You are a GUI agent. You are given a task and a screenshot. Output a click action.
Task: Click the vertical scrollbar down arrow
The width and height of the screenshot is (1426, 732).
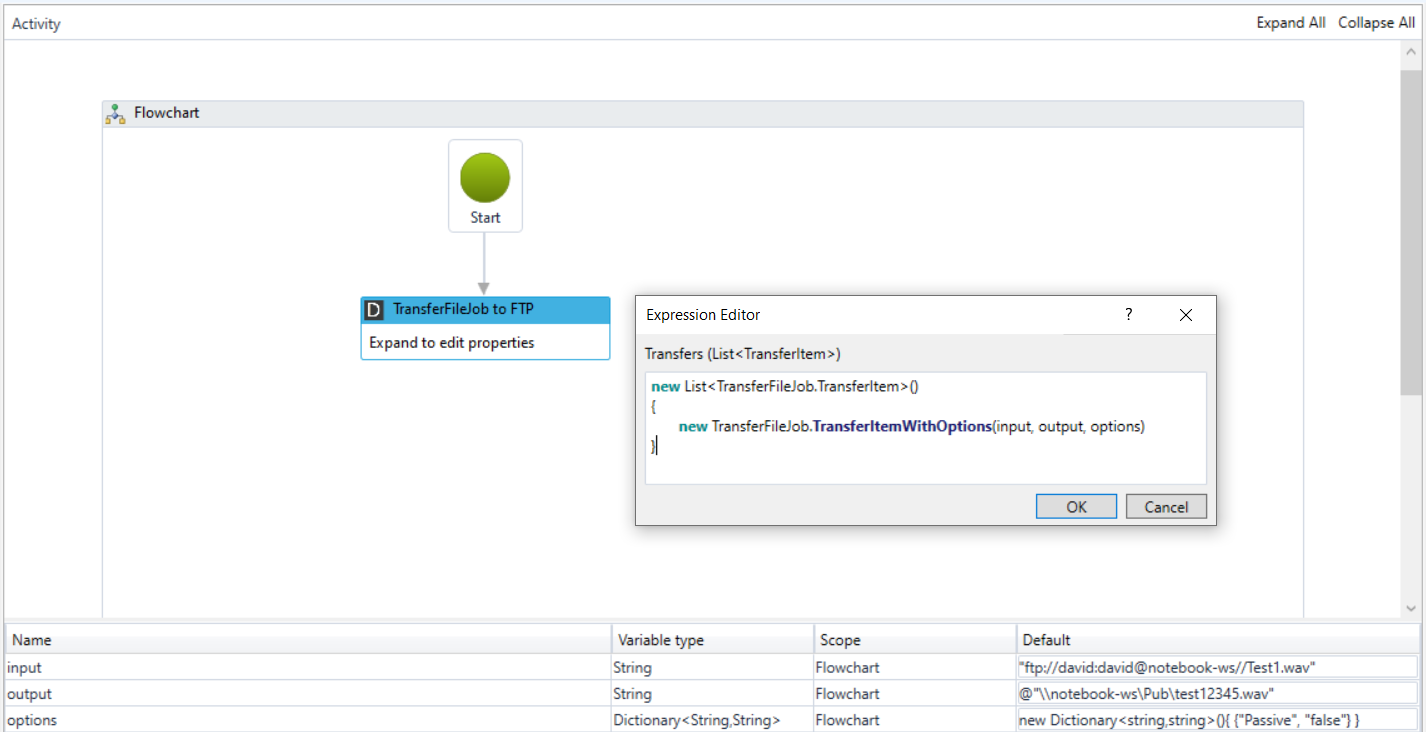(1411, 608)
